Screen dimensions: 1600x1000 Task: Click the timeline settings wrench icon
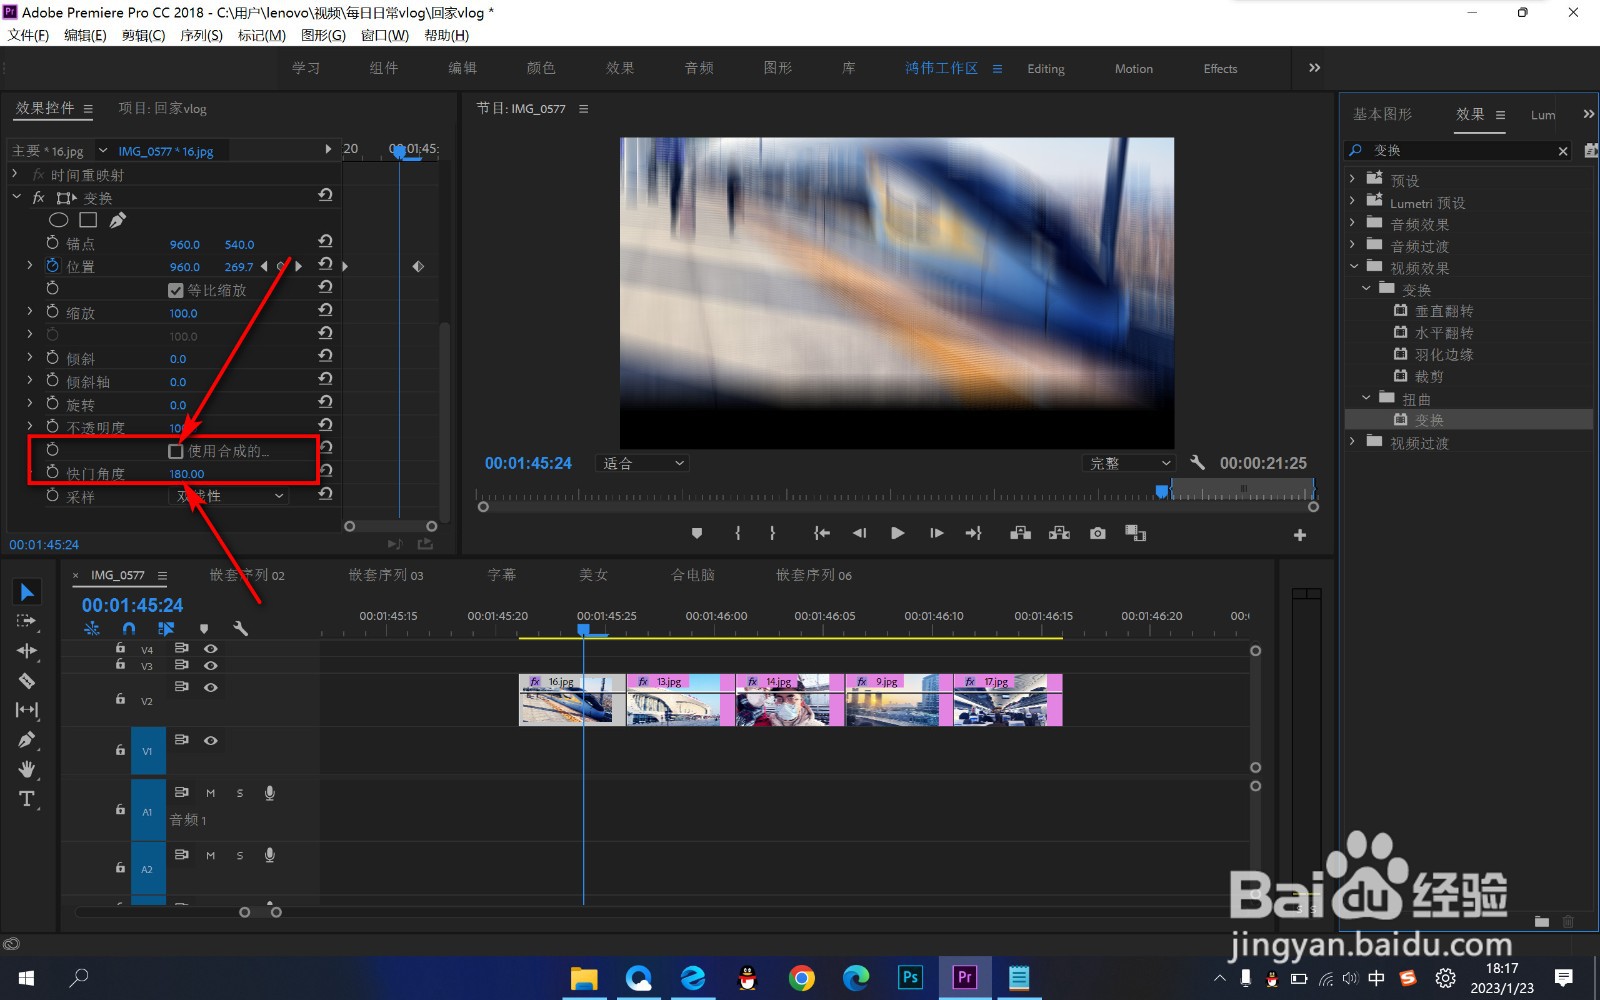click(x=240, y=628)
